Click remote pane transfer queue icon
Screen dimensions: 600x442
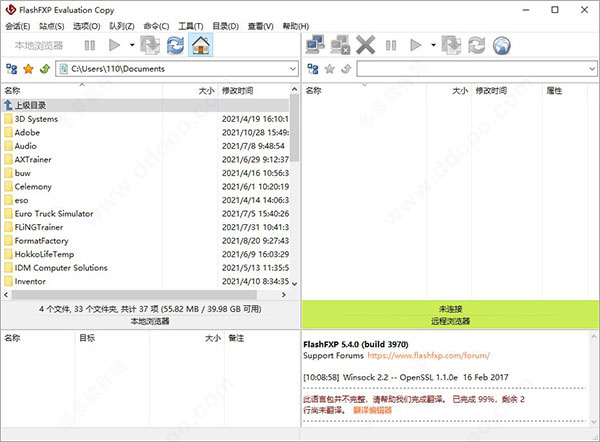[x=451, y=45]
